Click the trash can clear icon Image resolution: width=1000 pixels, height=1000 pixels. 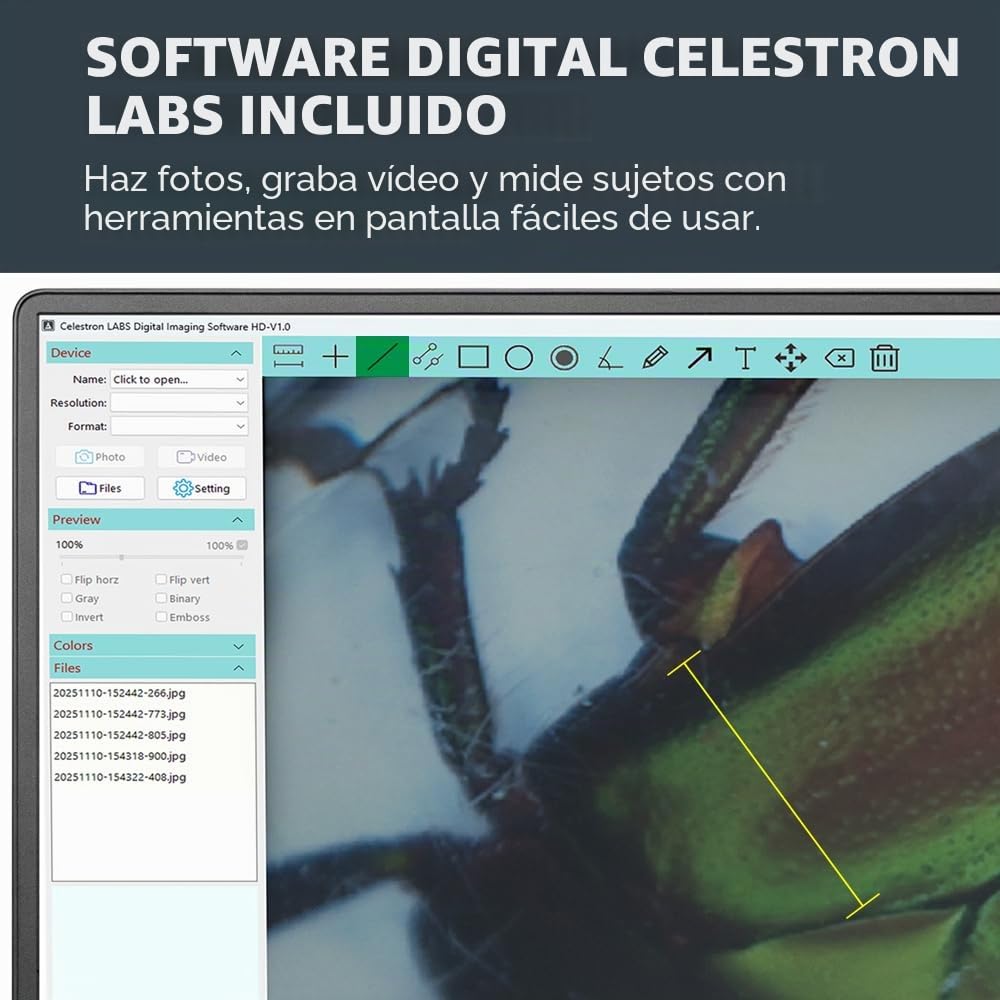885,358
